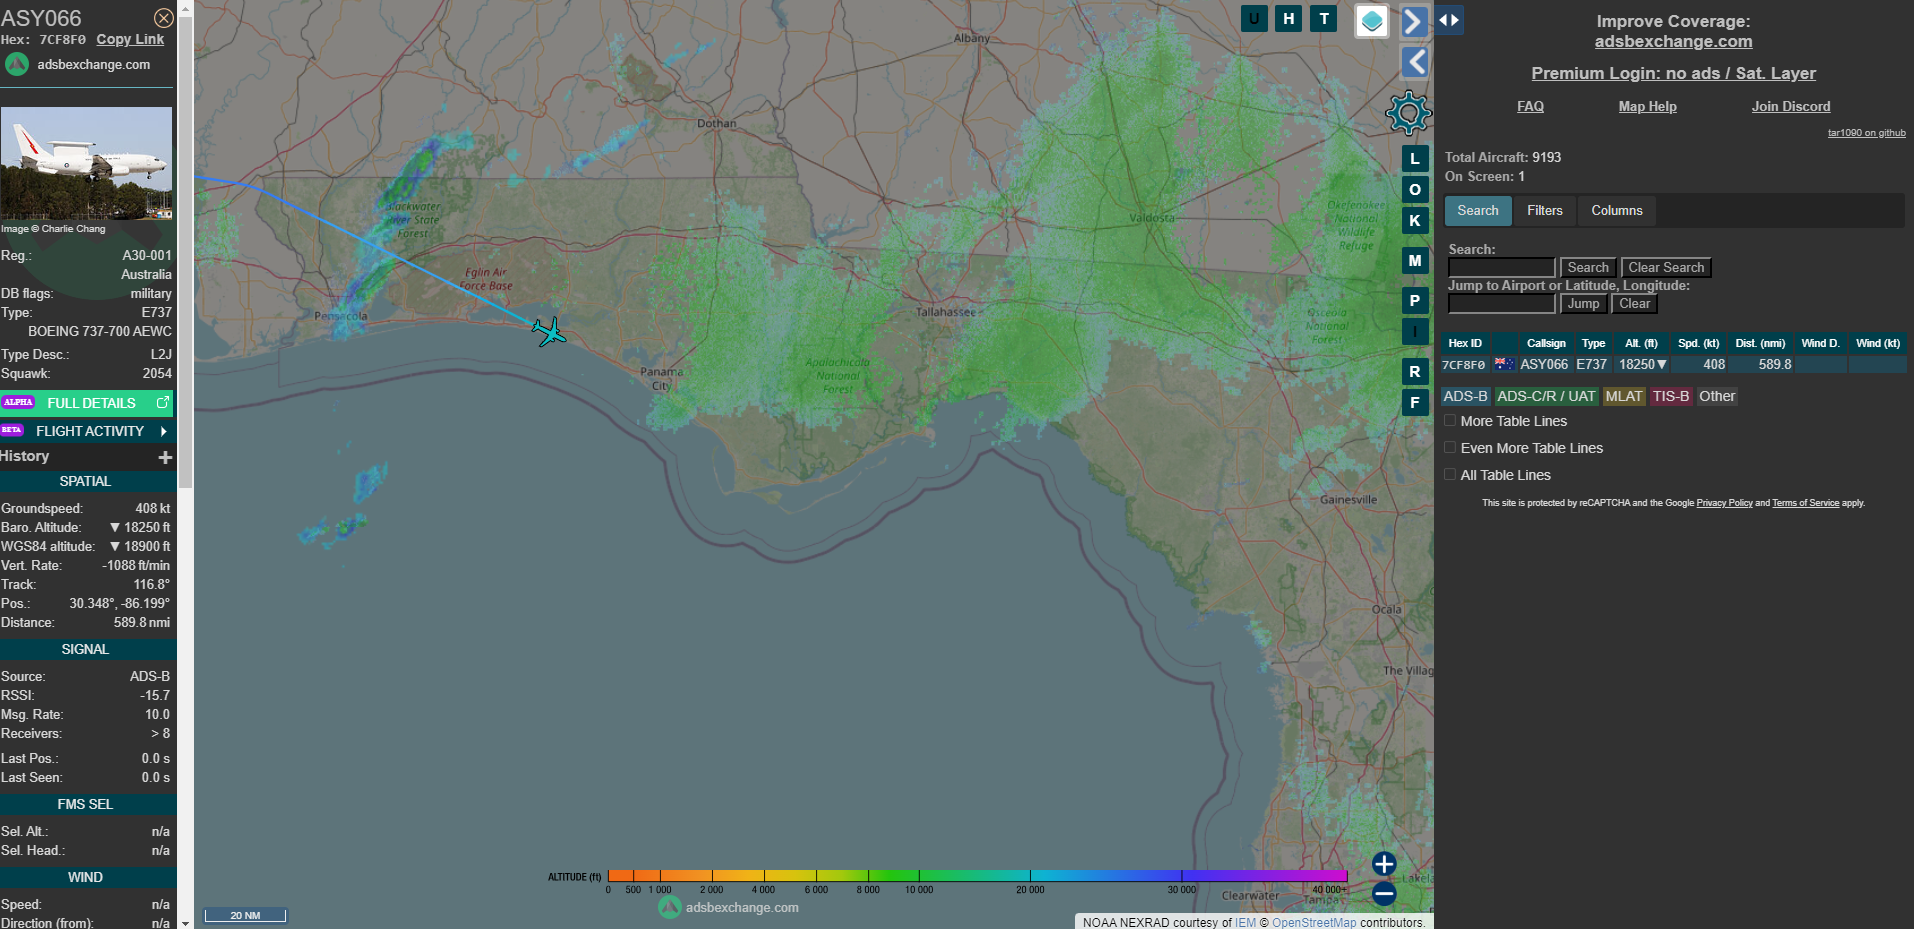Click the T map toggle button
1914x929 pixels.
(1324, 18)
